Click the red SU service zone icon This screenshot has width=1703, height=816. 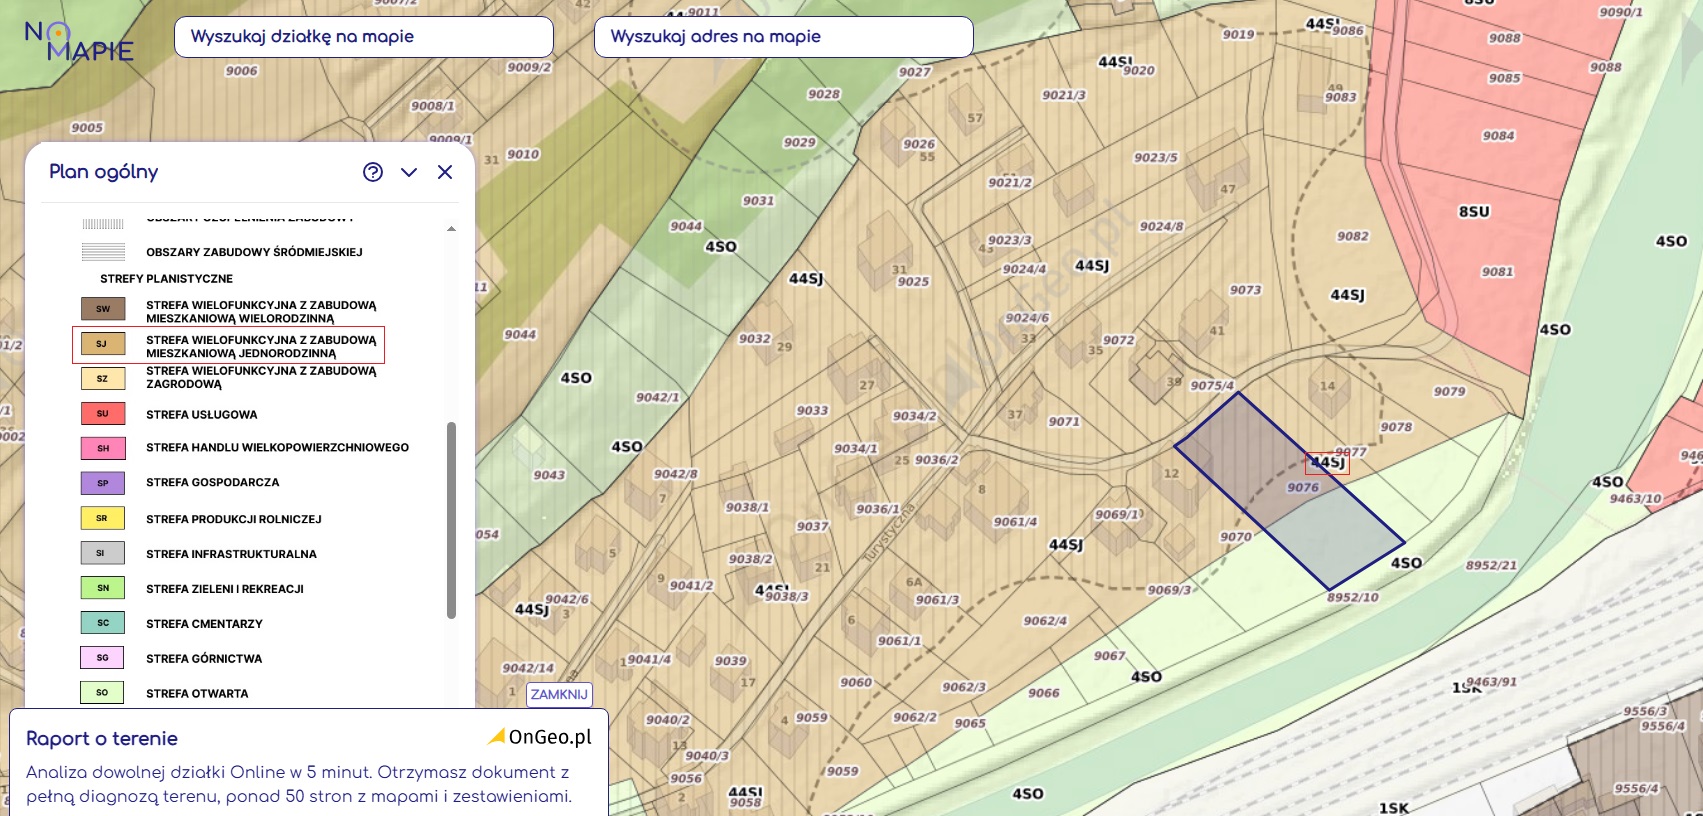pyautogui.click(x=103, y=414)
